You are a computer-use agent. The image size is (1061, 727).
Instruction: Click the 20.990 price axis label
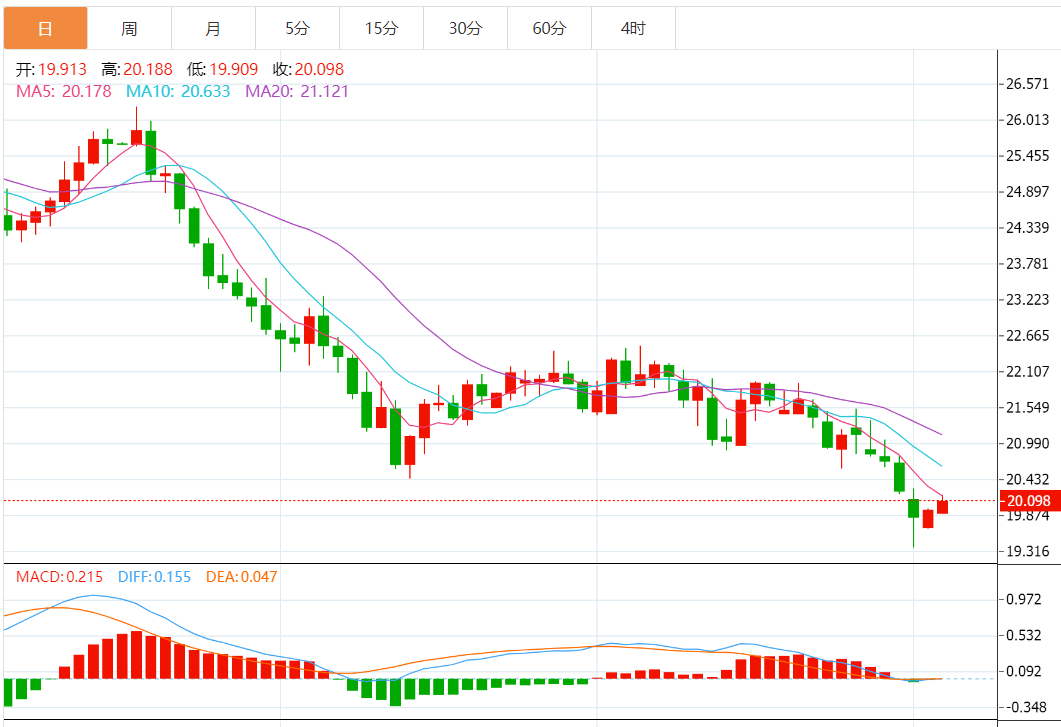coord(1027,443)
